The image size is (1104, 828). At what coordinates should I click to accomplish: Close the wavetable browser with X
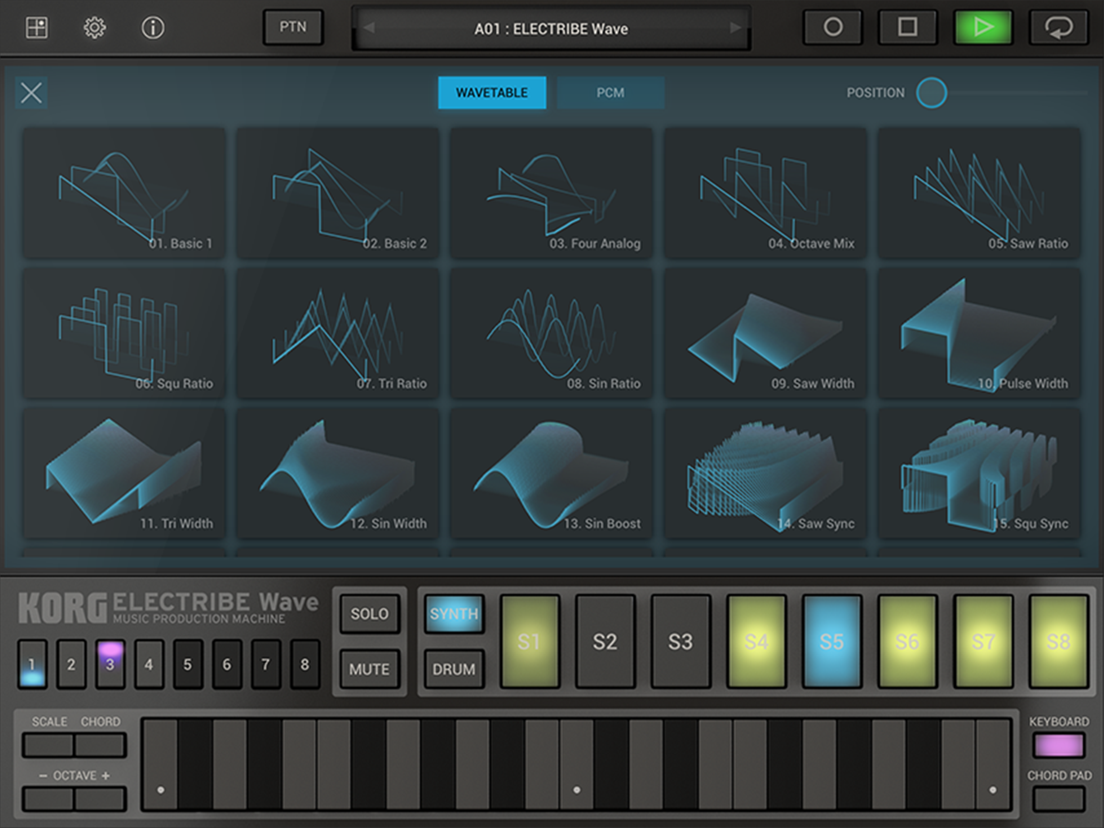(x=32, y=92)
